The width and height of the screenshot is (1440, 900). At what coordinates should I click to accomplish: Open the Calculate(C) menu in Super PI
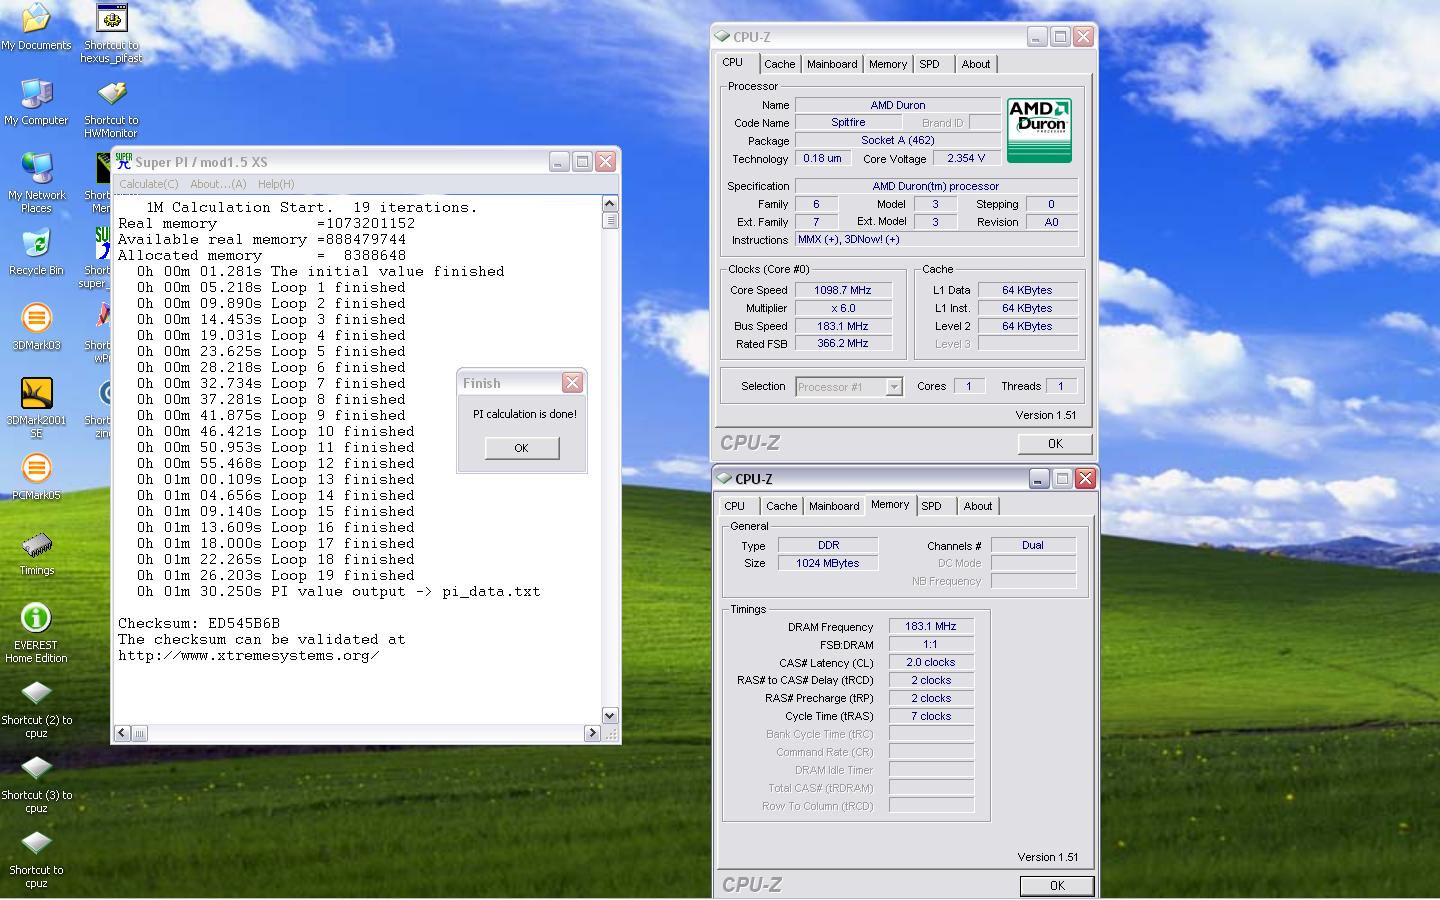pos(148,184)
